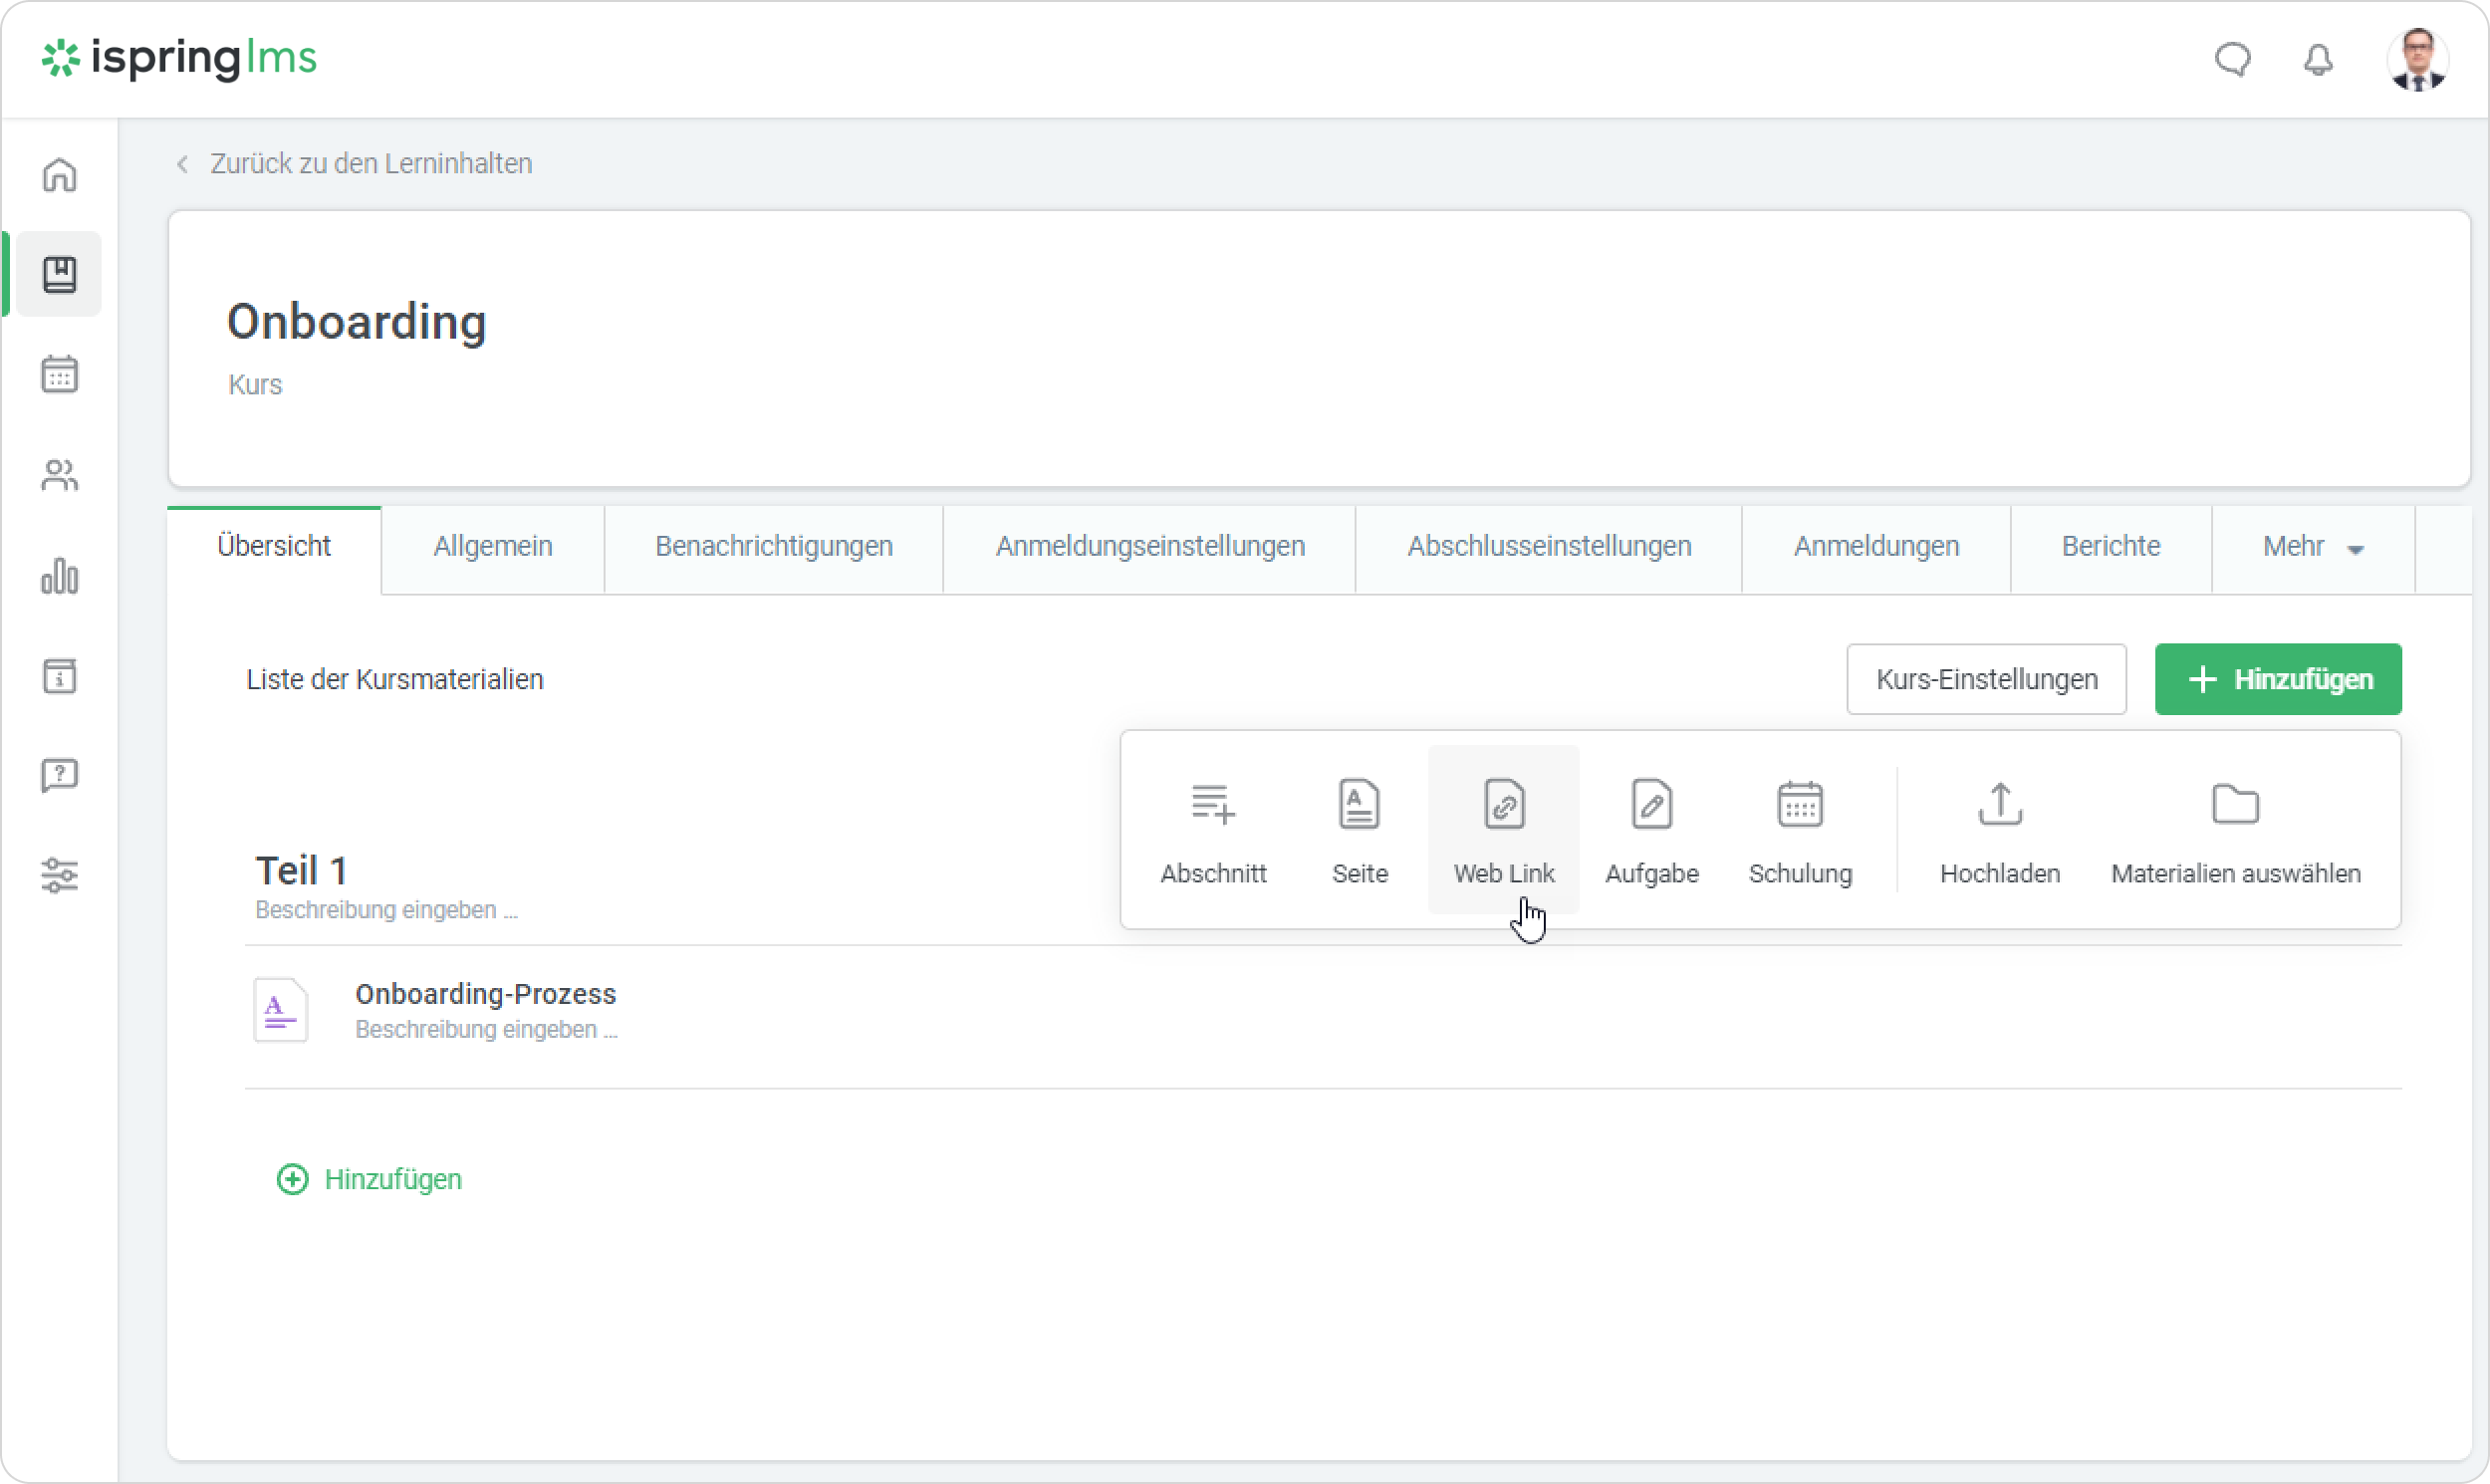Open the Onboarding-Prozess page item
The height and width of the screenshot is (1484, 2490).
pos(485,994)
